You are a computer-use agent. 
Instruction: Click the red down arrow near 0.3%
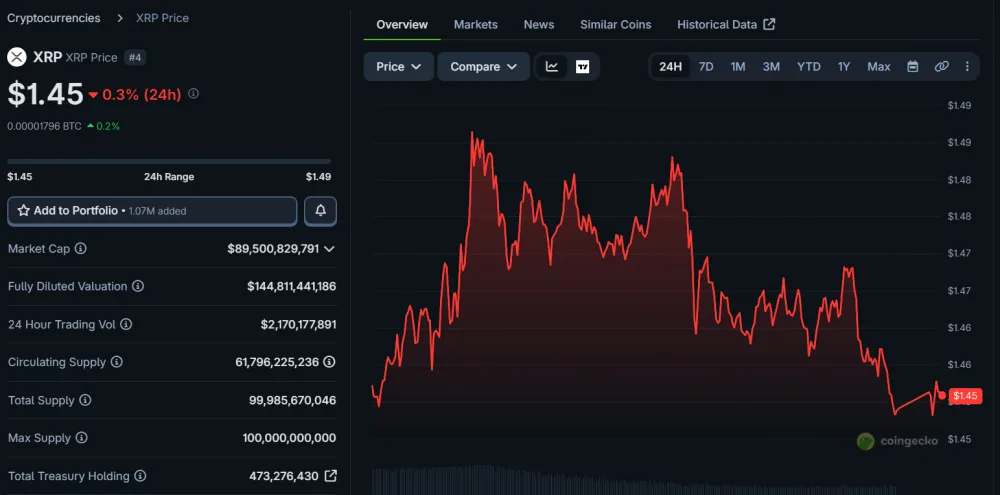pos(93,95)
